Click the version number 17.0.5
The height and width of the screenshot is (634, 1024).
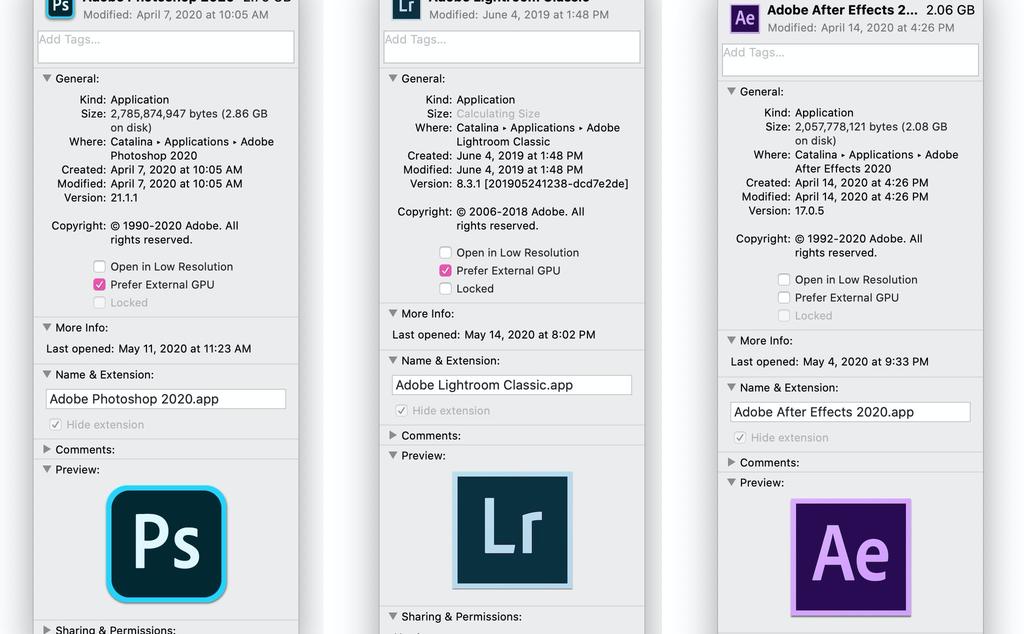tap(809, 211)
